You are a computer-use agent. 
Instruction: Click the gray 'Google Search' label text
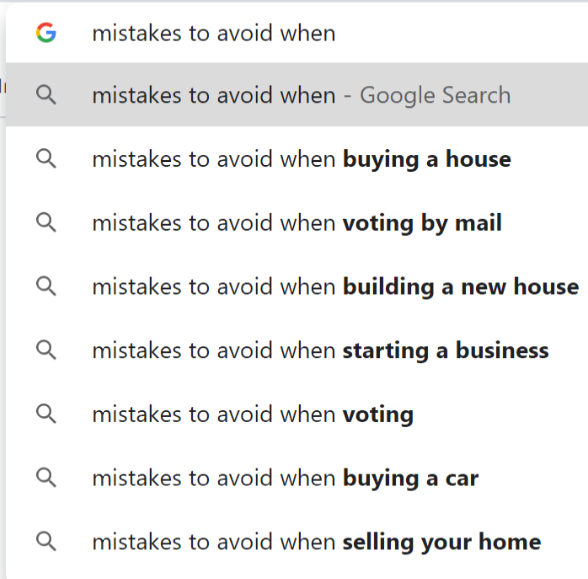tap(435, 95)
